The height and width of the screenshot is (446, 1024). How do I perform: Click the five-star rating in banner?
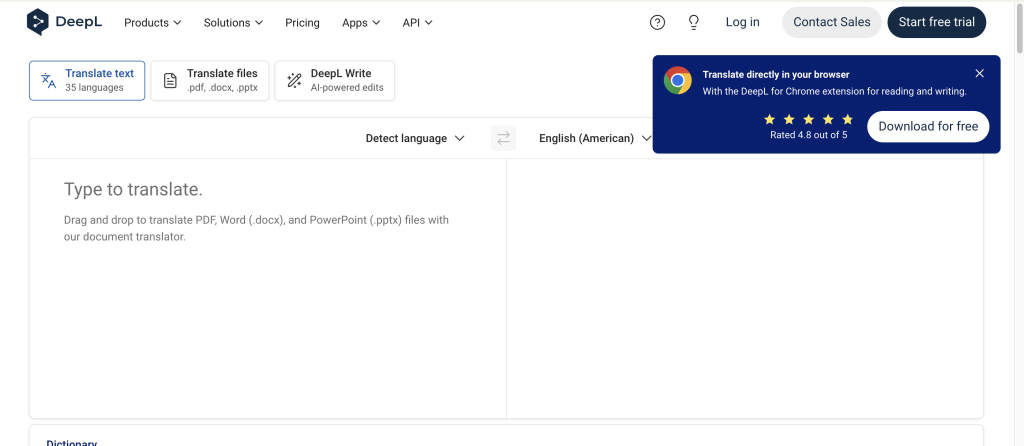tap(808, 119)
